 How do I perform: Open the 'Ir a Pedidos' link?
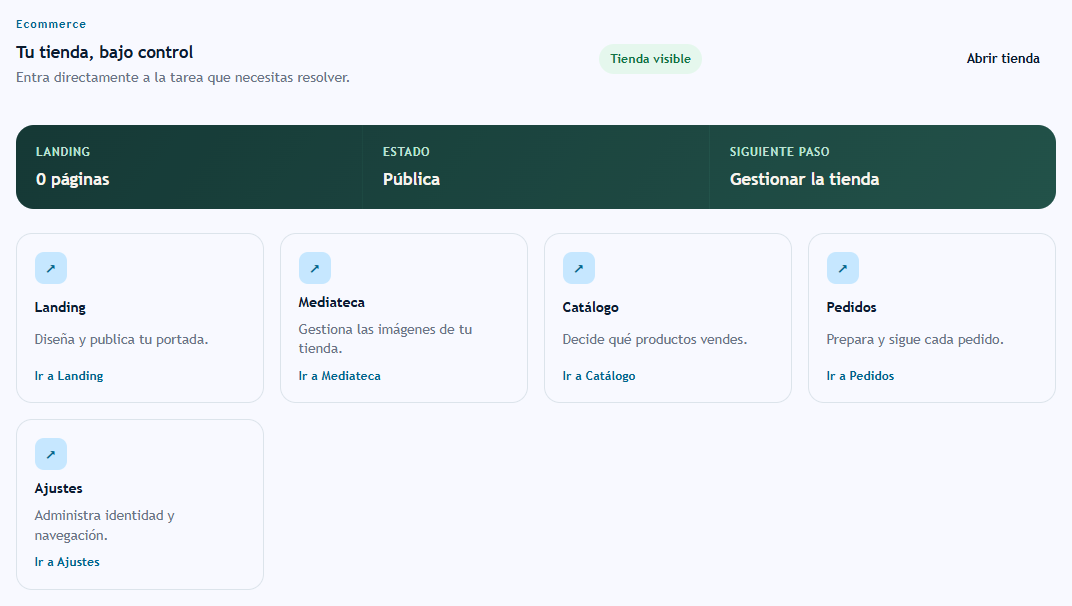pos(860,376)
